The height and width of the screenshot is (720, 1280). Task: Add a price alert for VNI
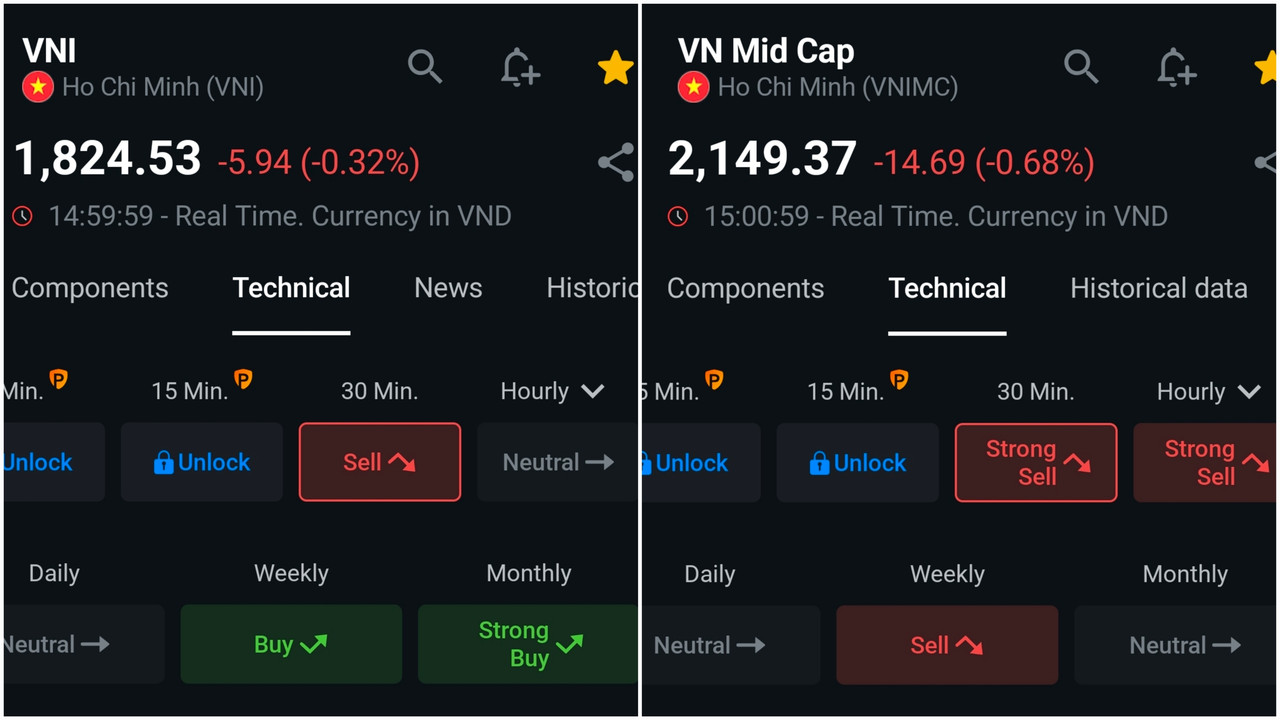click(x=520, y=67)
